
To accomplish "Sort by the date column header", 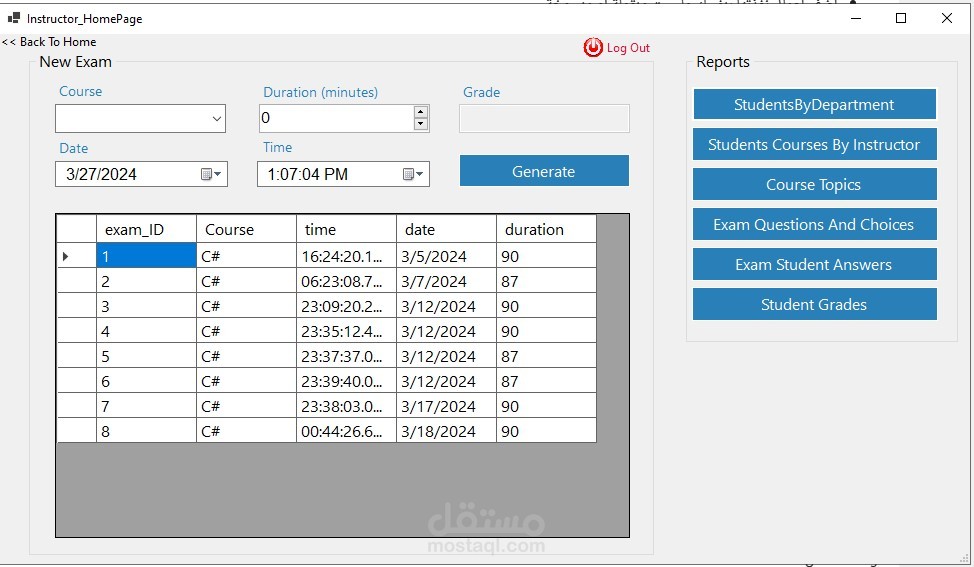I will tap(447, 229).
